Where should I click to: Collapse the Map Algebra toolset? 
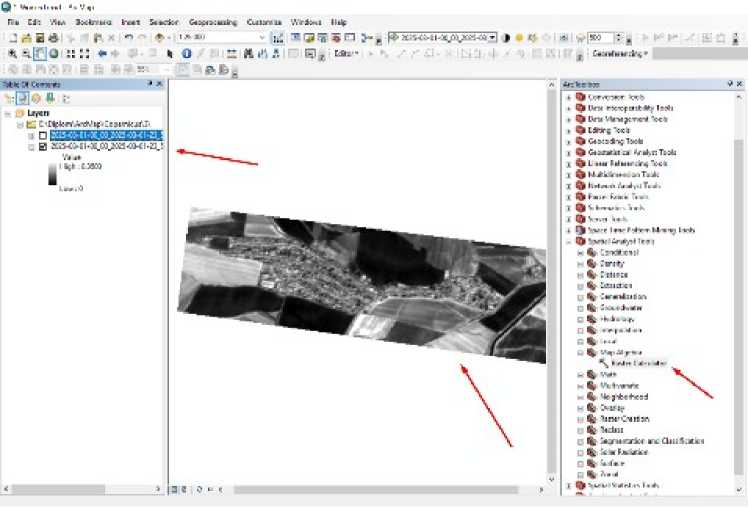coord(580,352)
